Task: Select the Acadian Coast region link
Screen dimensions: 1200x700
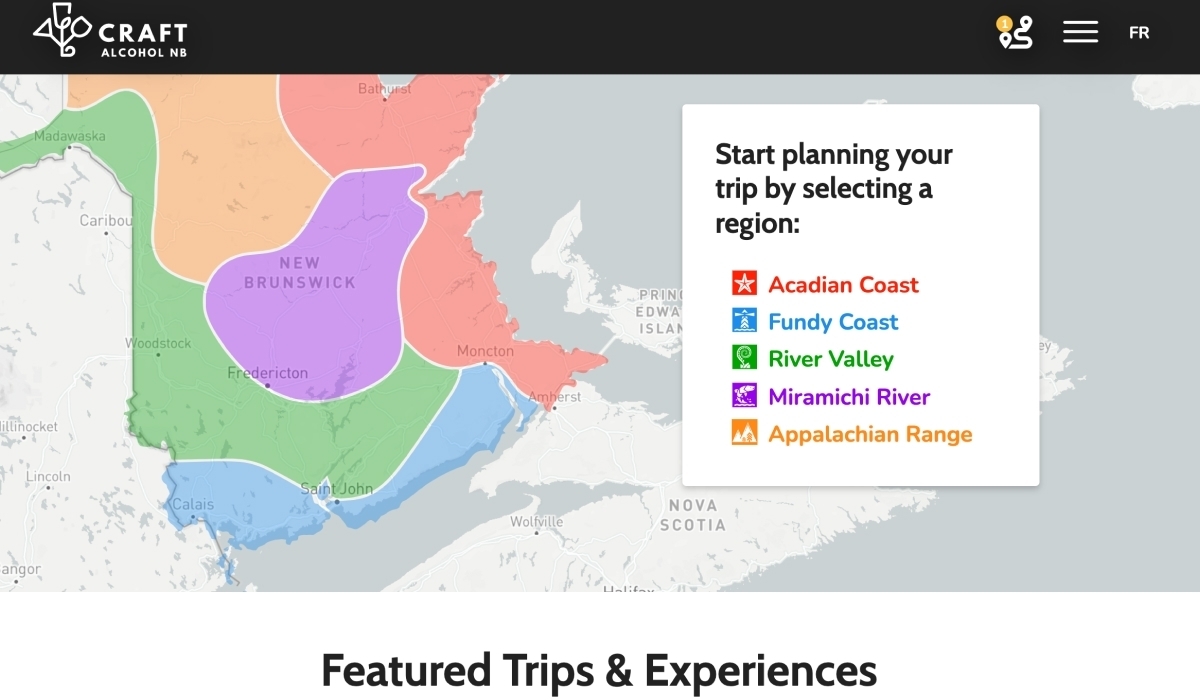Action: [843, 284]
